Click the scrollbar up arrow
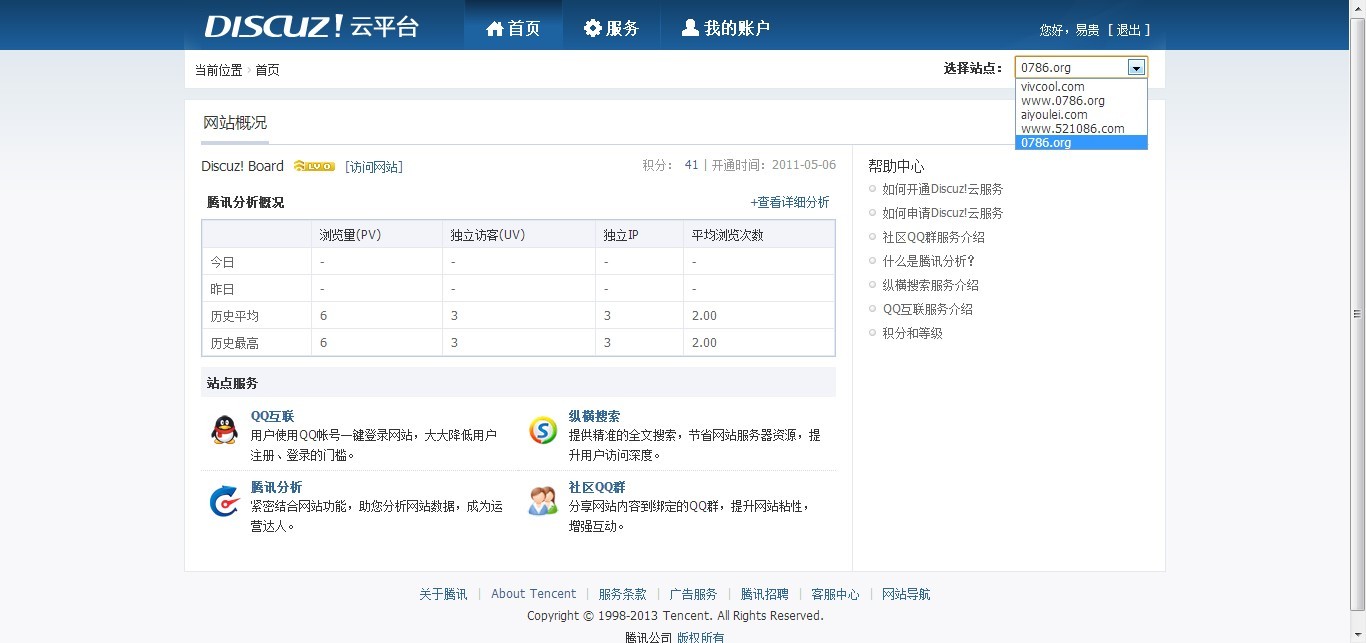Image resolution: width=1366 pixels, height=643 pixels. (1357, 8)
